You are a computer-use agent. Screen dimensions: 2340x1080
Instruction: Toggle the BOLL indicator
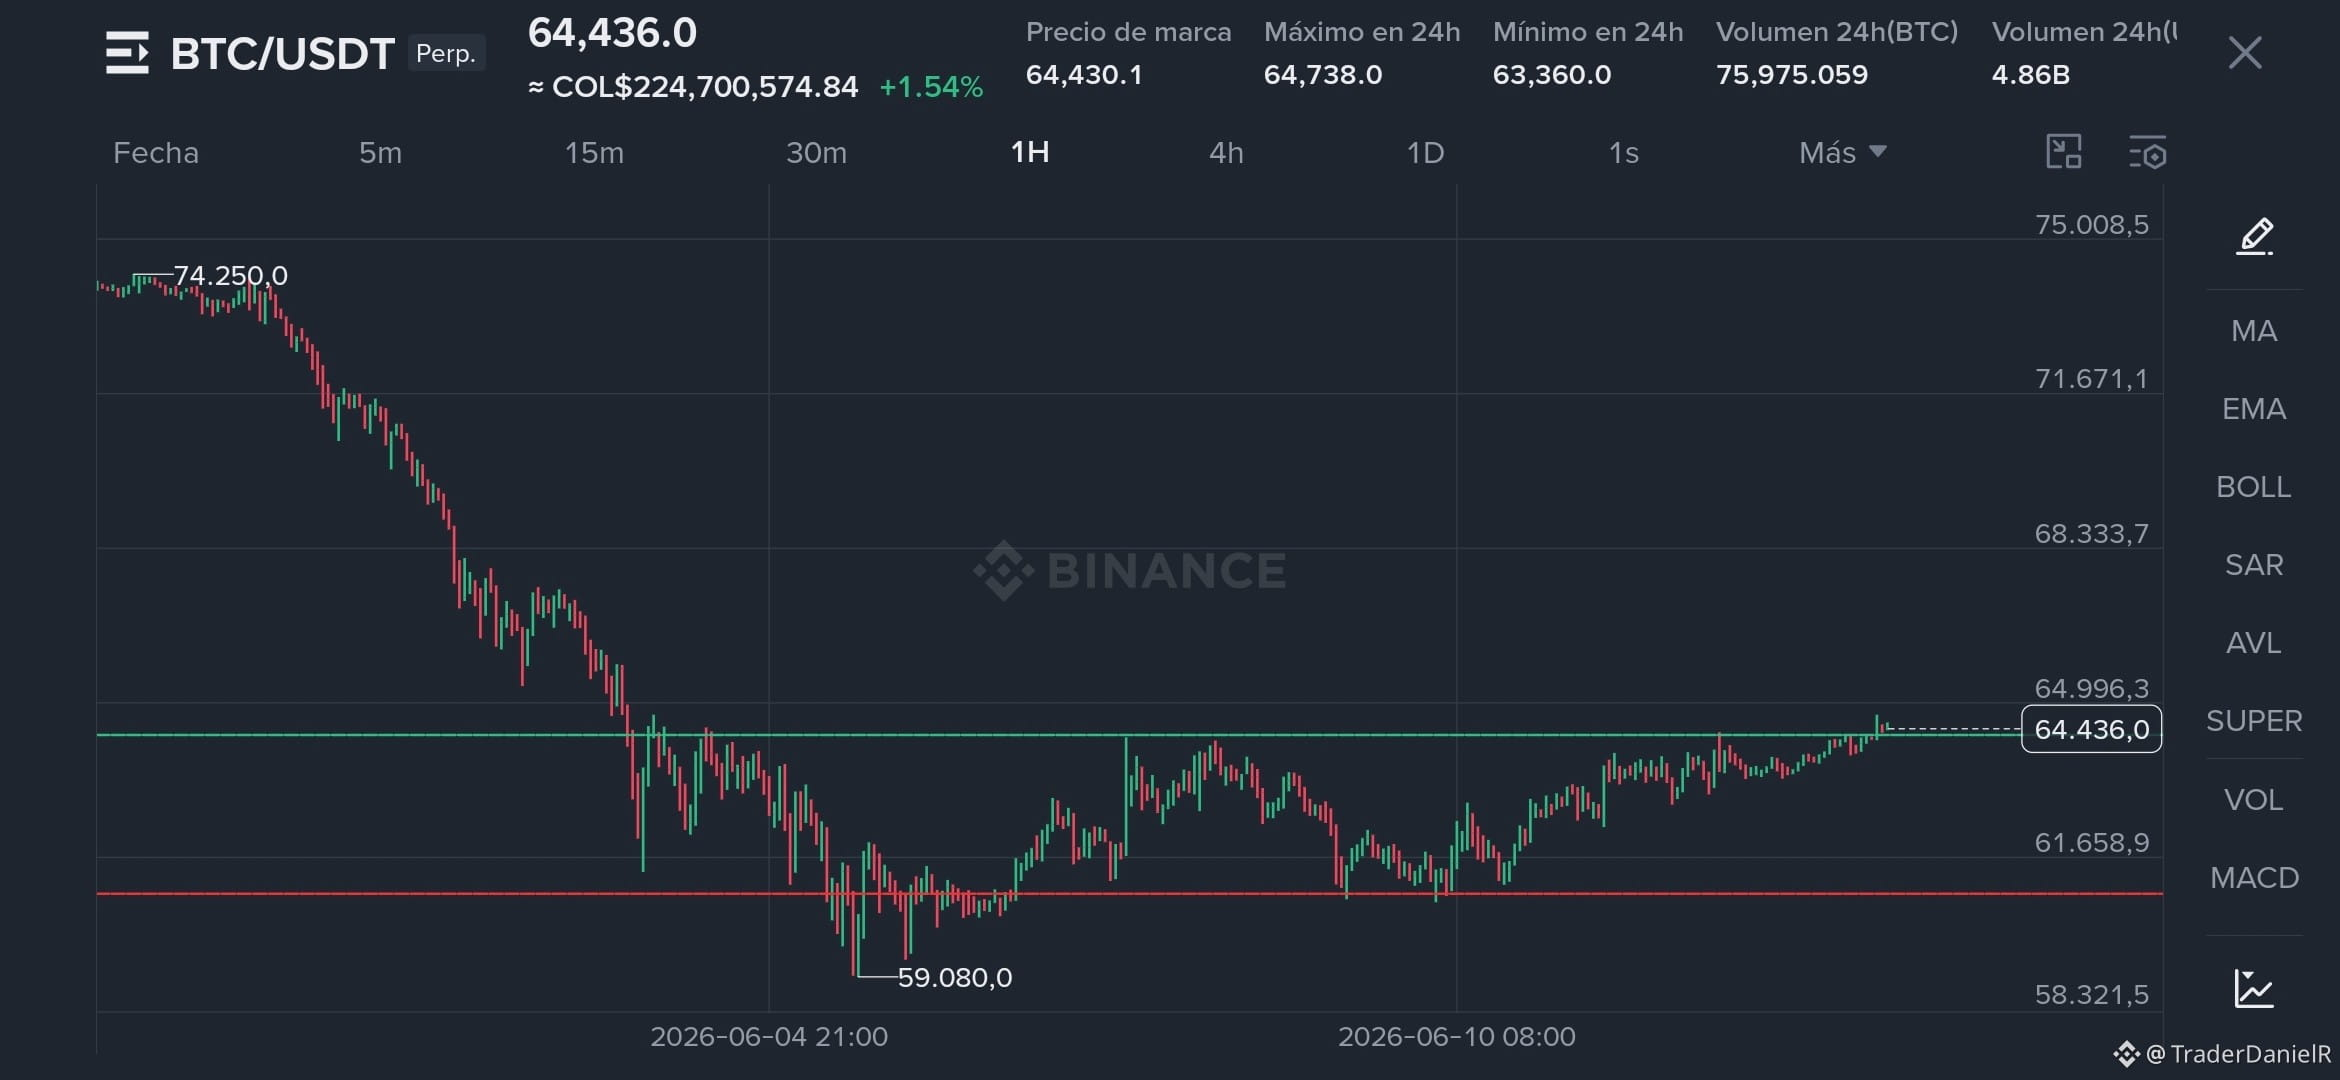click(2254, 487)
